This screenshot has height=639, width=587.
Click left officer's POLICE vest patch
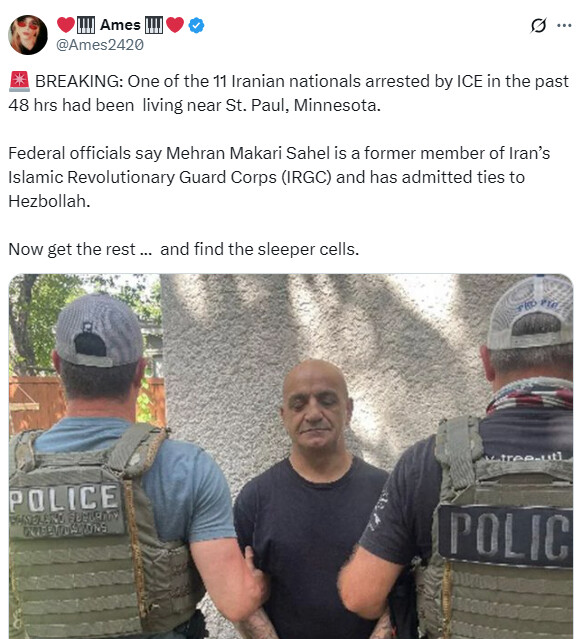point(66,509)
